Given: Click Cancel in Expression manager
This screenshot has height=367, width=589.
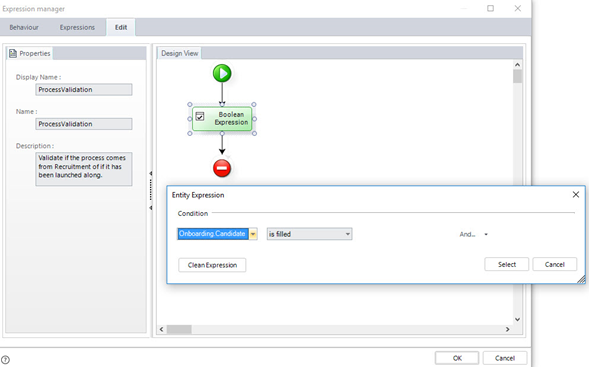Looking at the screenshot, I should pos(504,358).
